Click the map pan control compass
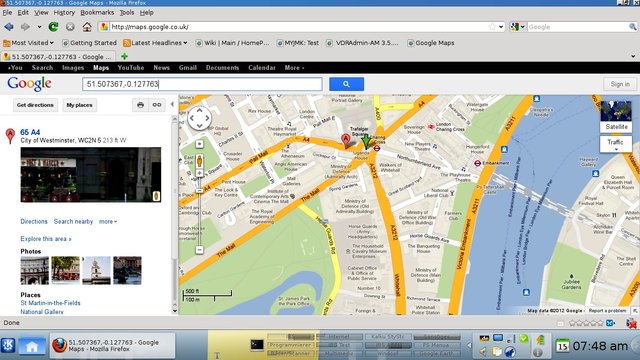 point(199,118)
